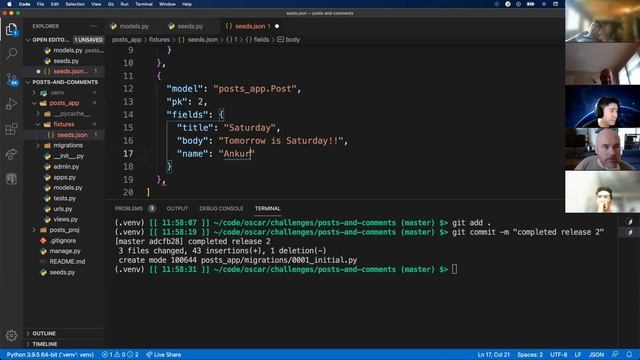Open admin.py in the file tree

(x=64, y=167)
